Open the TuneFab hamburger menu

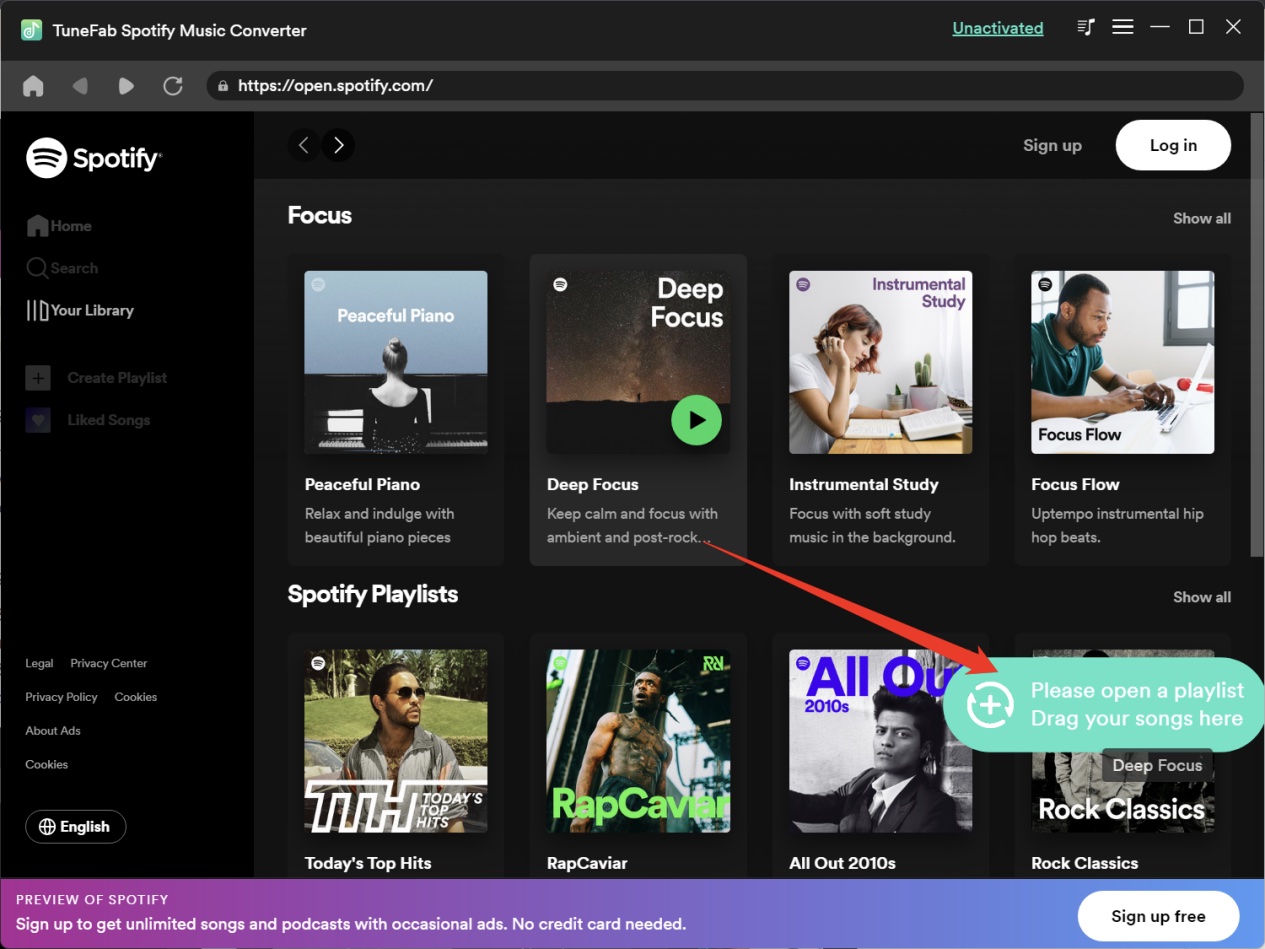pyautogui.click(x=1123, y=27)
